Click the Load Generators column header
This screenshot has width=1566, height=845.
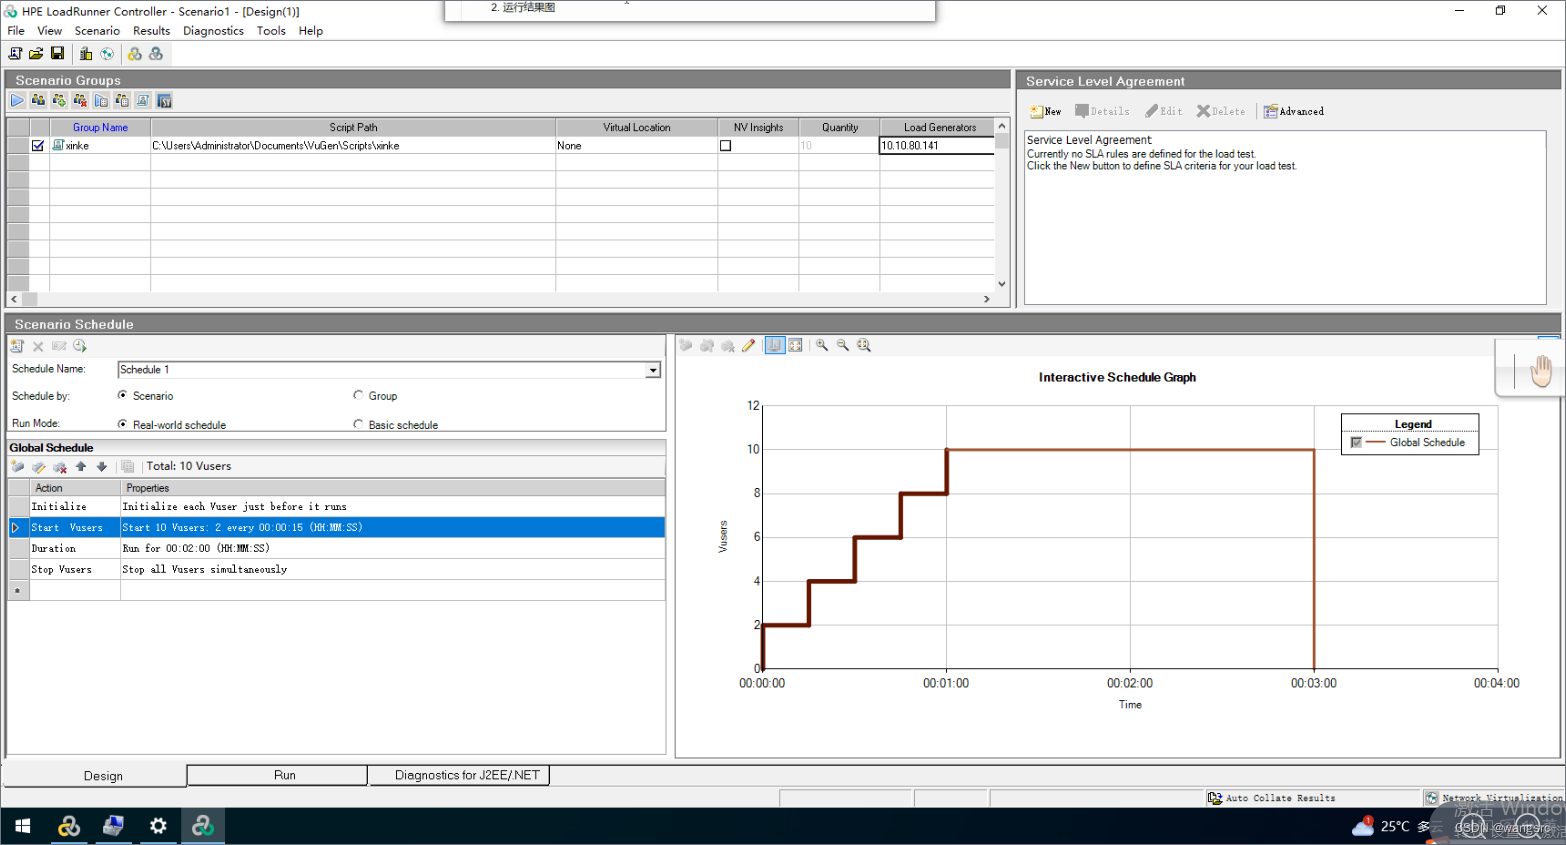point(937,127)
